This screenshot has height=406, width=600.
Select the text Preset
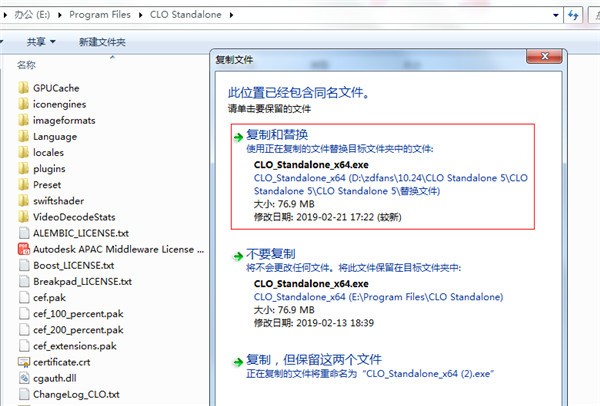tap(47, 185)
